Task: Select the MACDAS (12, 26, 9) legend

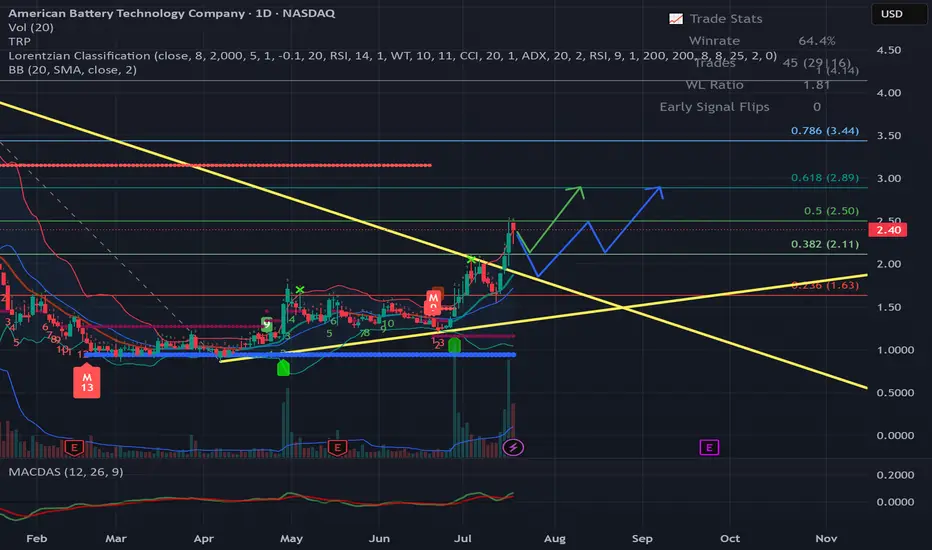Action: [66, 472]
